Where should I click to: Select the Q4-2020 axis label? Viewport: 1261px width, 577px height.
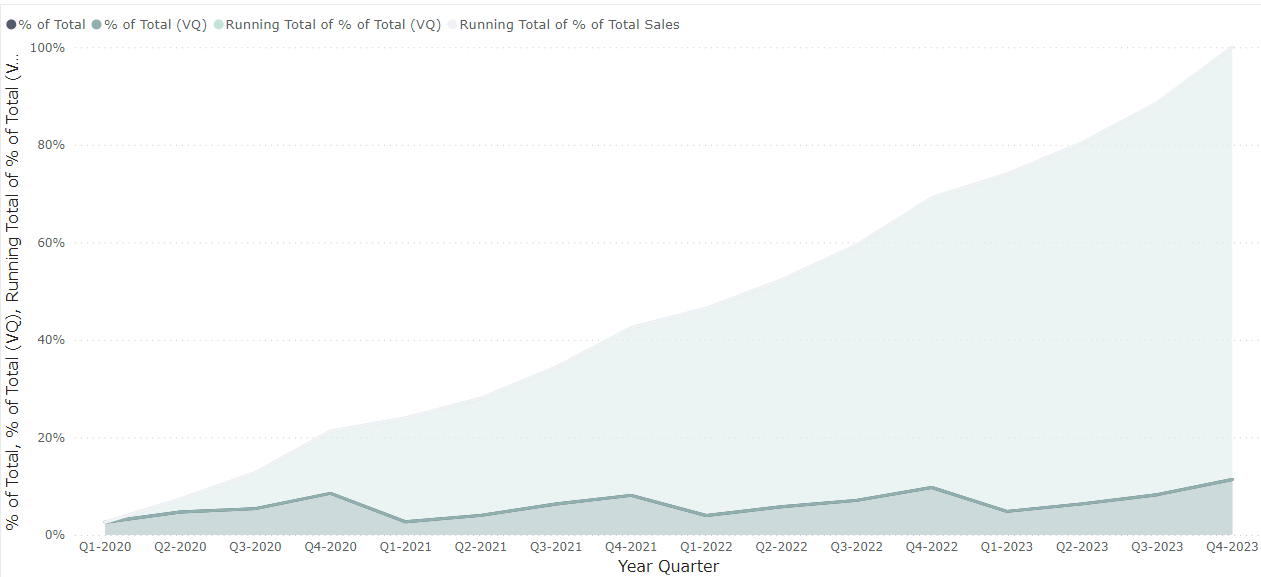pyautogui.click(x=329, y=548)
